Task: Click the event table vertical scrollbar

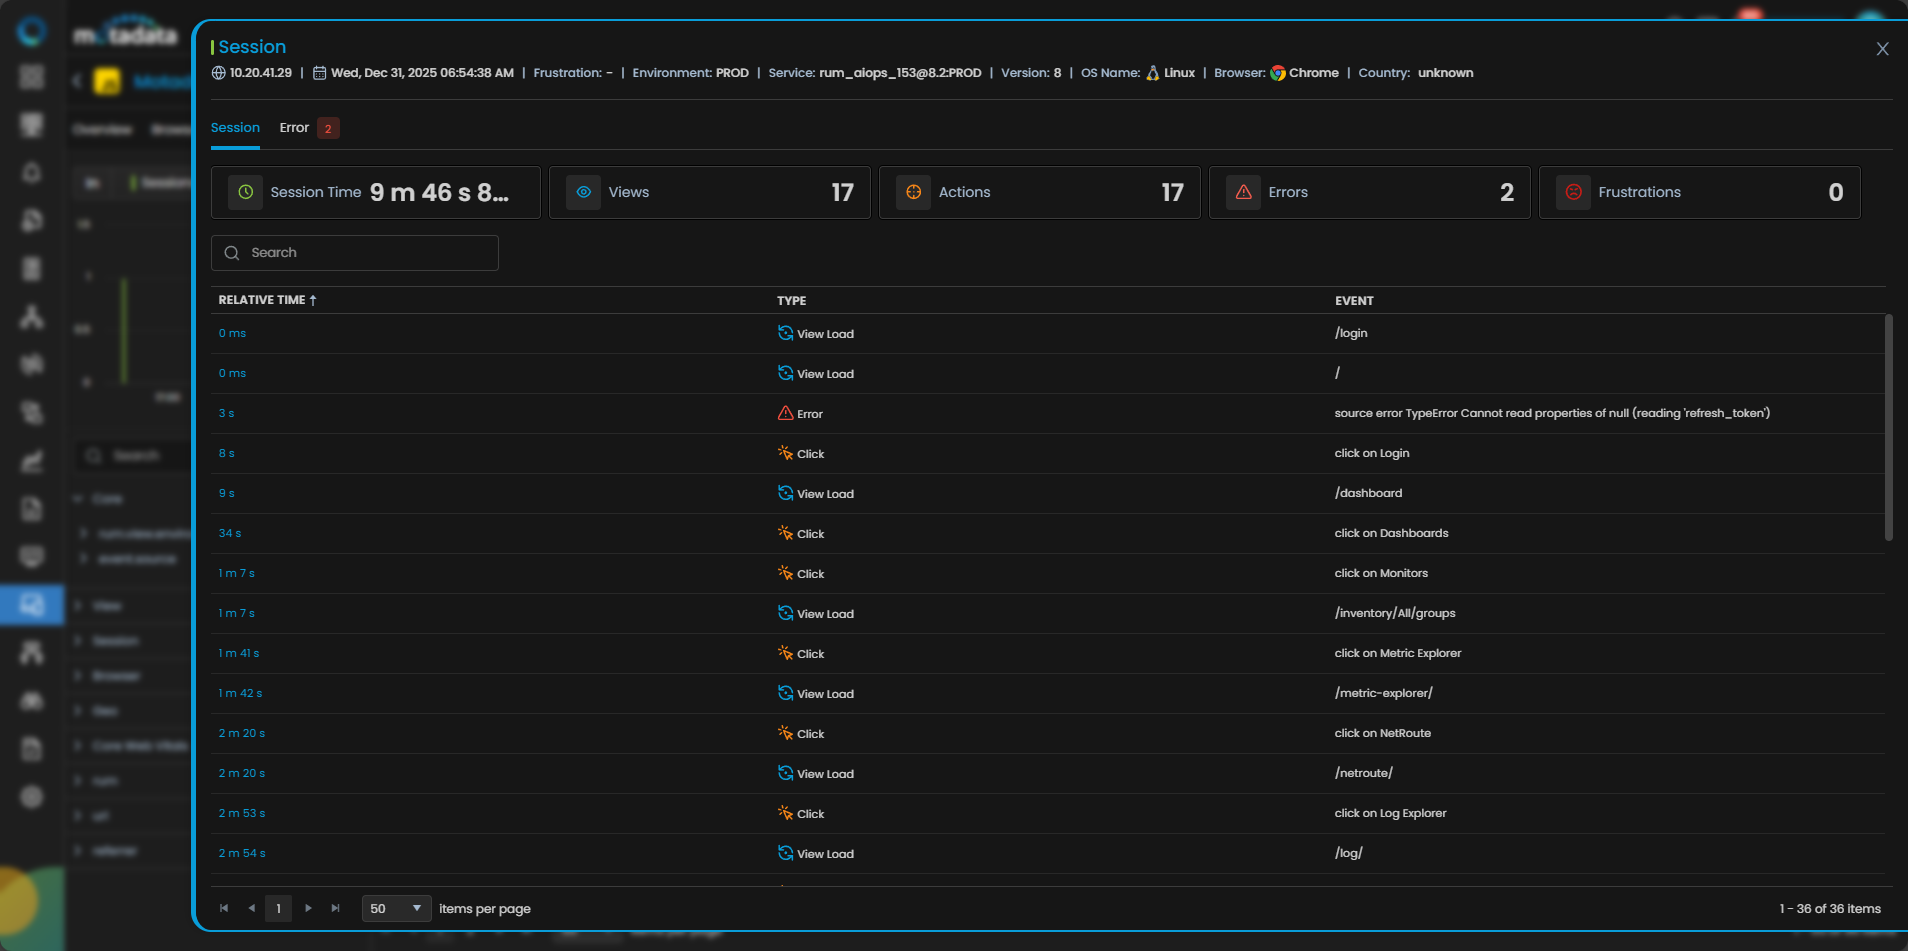Action: coord(1888,428)
